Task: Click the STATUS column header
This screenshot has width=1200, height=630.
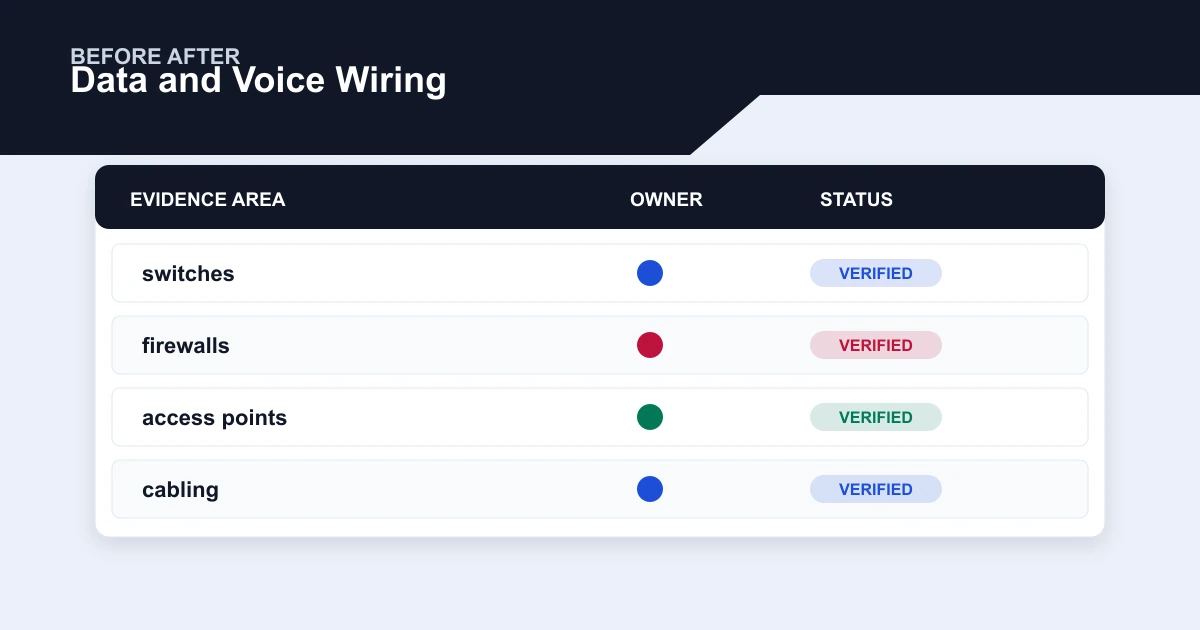Action: click(856, 199)
